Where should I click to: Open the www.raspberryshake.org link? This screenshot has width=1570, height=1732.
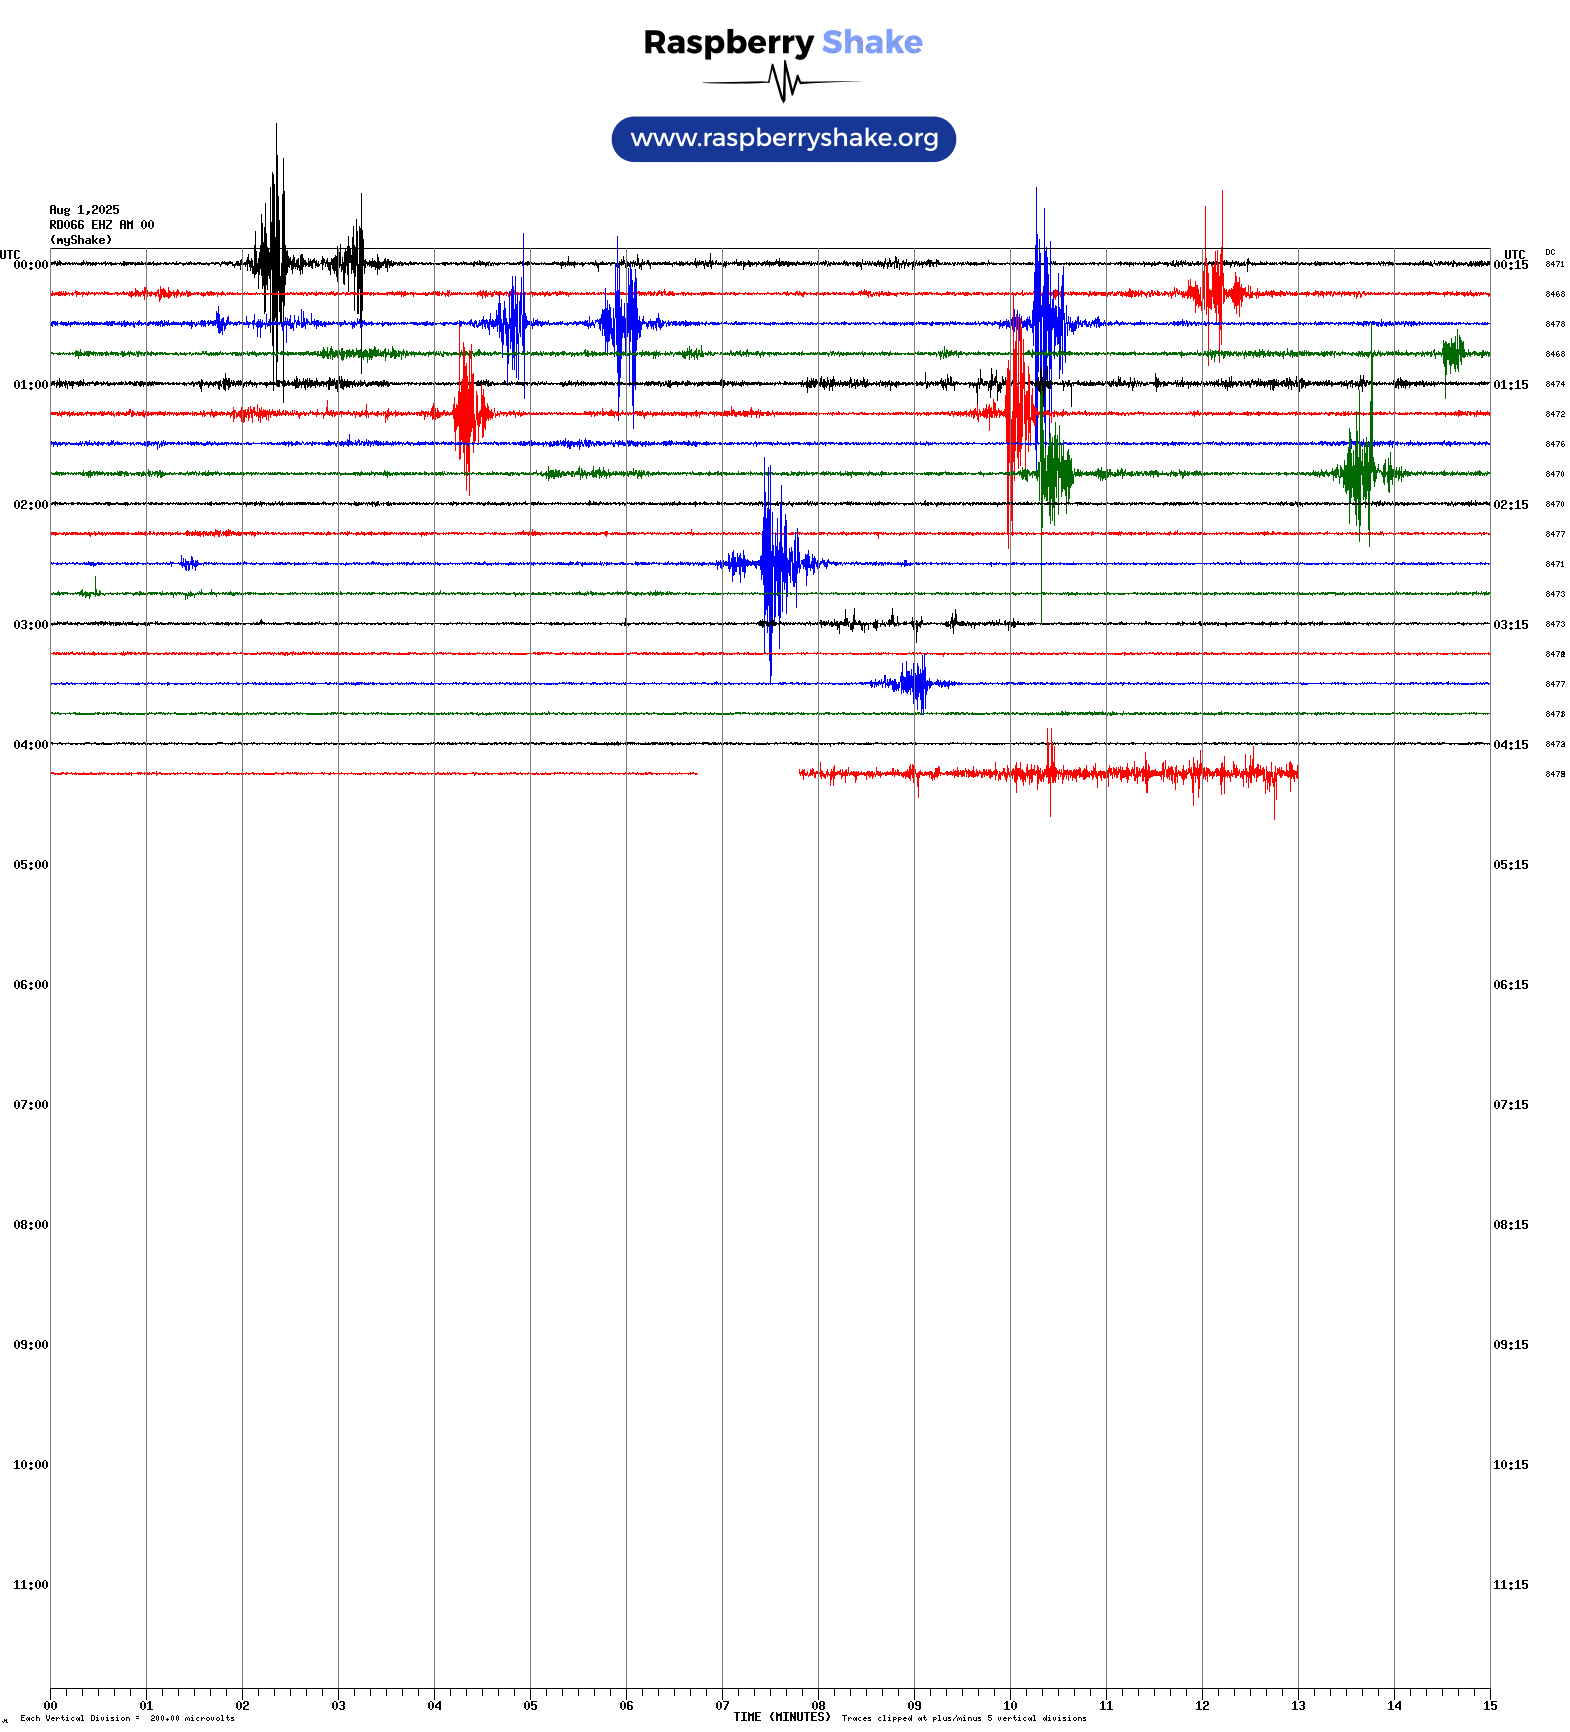click(x=784, y=139)
